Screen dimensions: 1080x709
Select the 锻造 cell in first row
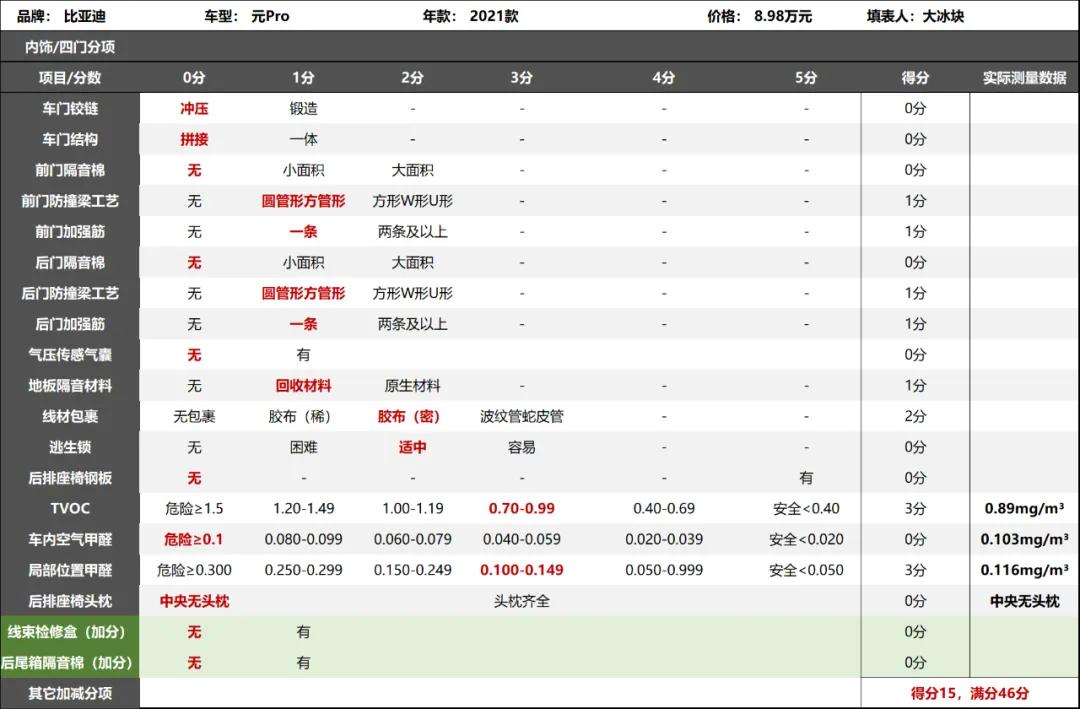pyautogui.click(x=303, y=106)
